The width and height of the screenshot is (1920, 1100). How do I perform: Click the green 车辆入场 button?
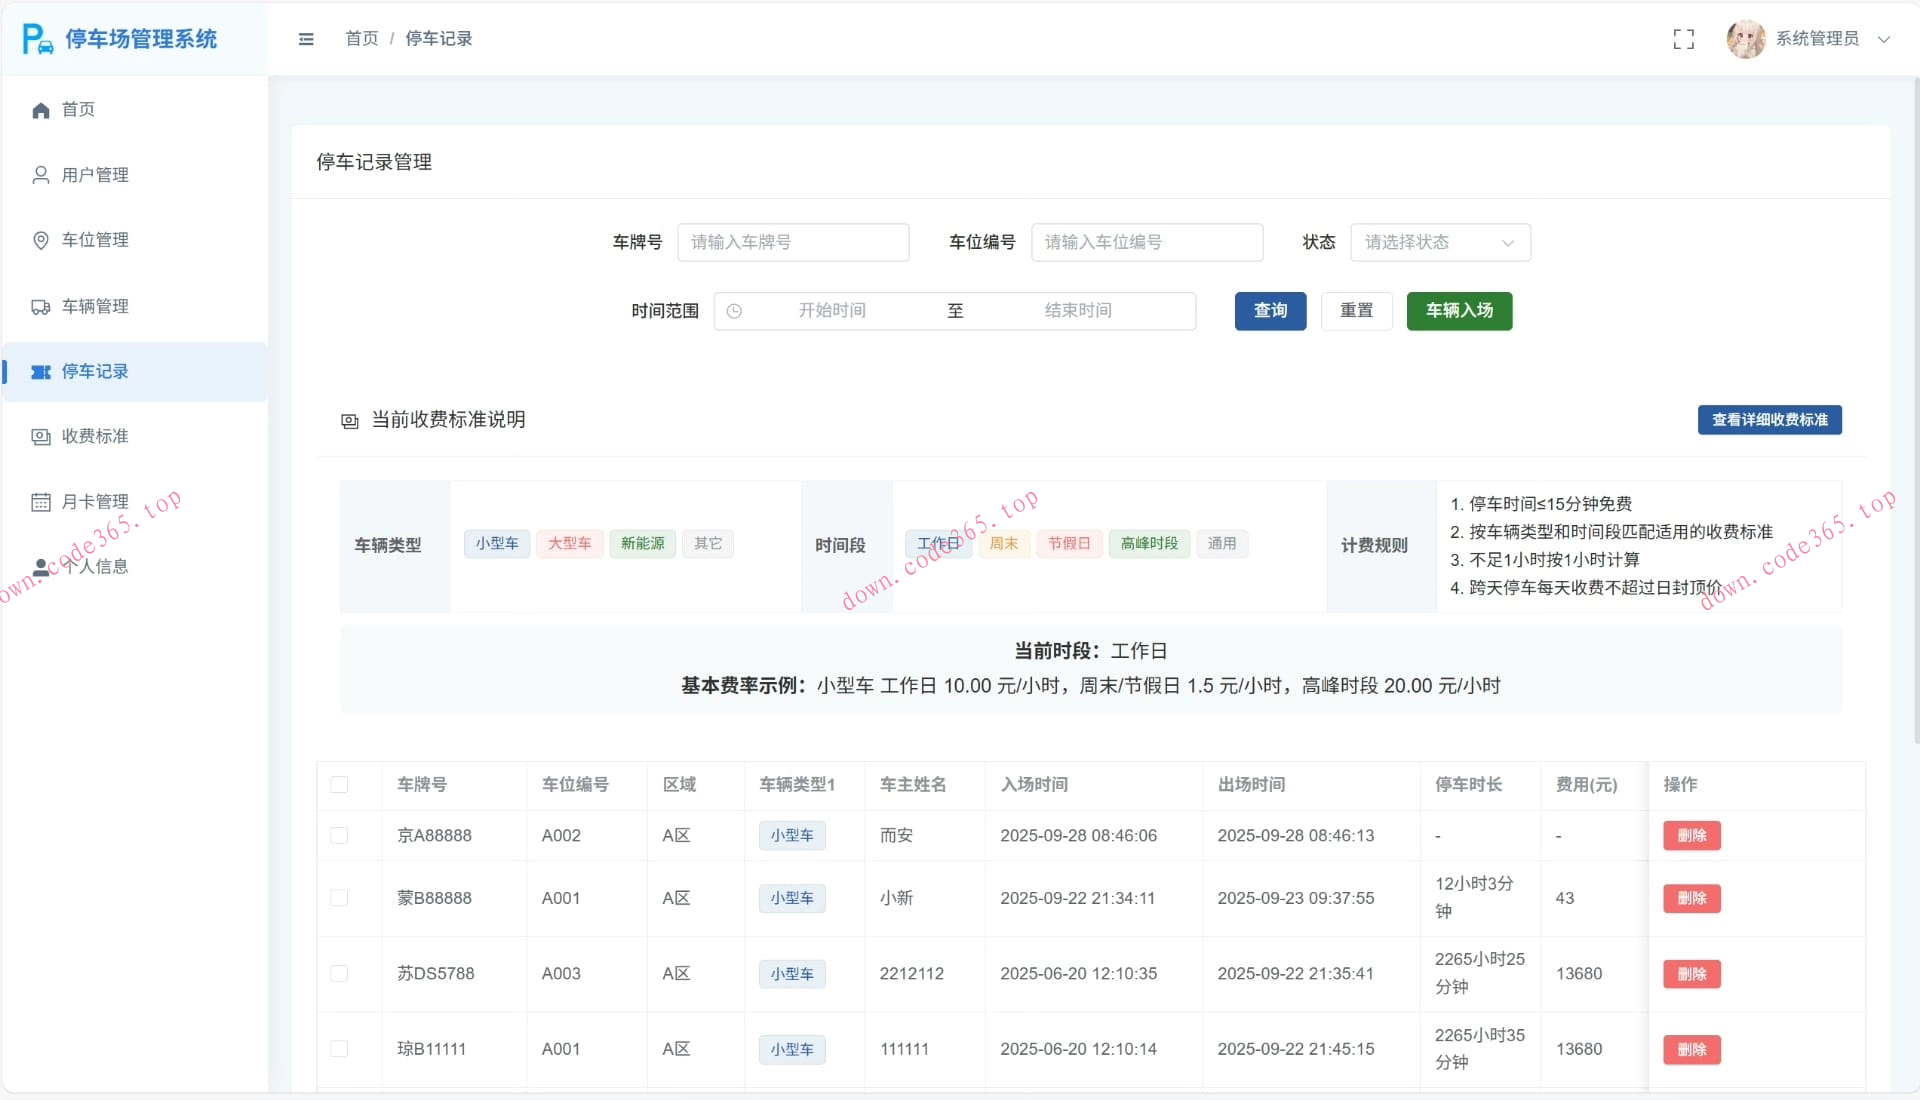(1458, 311)
